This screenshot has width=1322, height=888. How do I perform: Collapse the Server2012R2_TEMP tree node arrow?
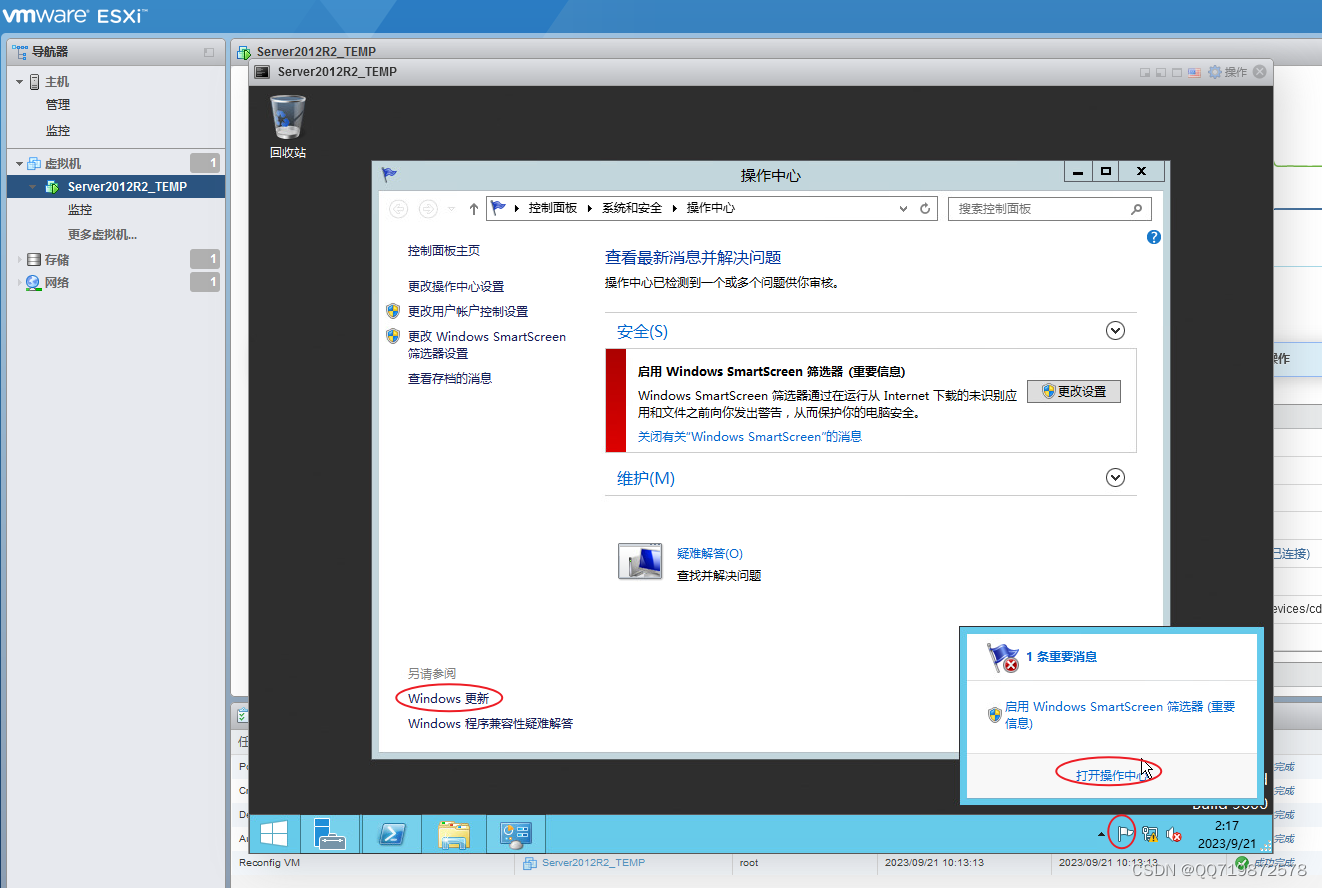click(x=33, y=187)
